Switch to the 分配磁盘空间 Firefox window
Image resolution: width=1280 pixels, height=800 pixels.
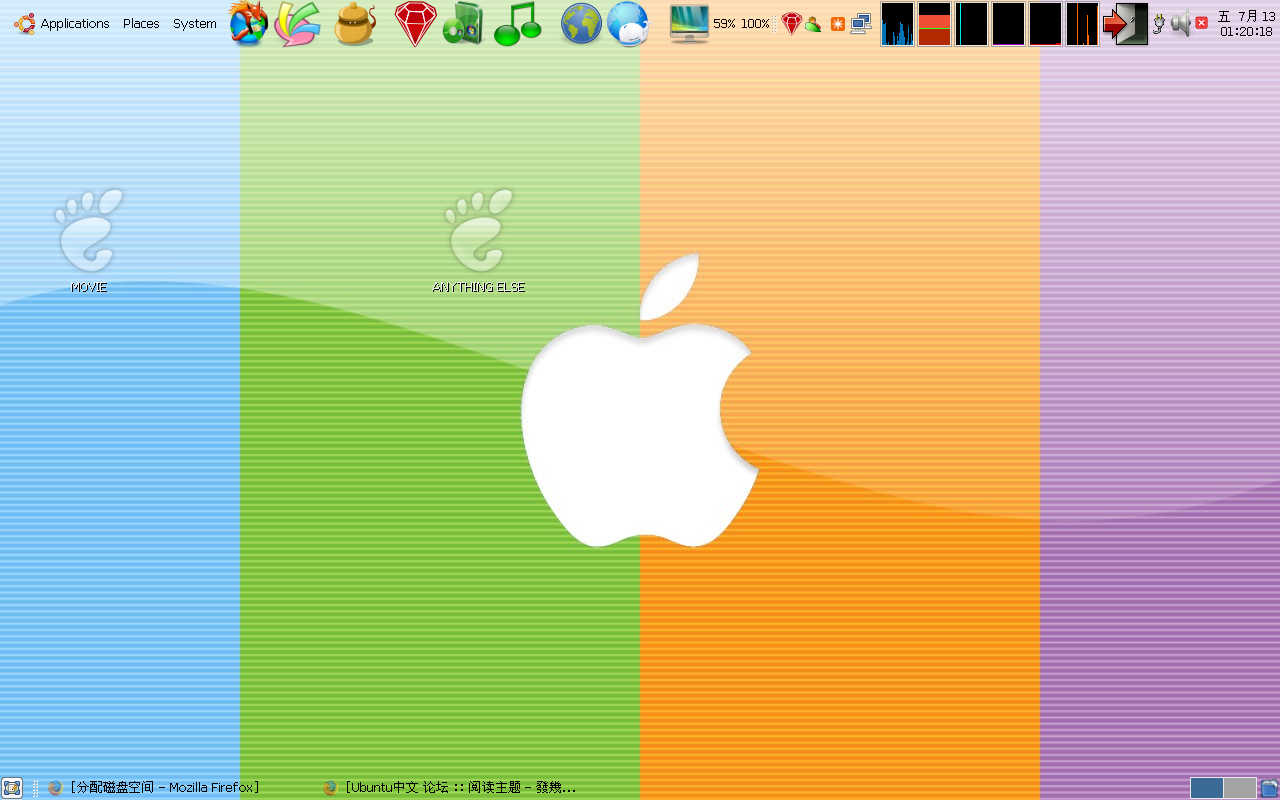pos(153,788)
